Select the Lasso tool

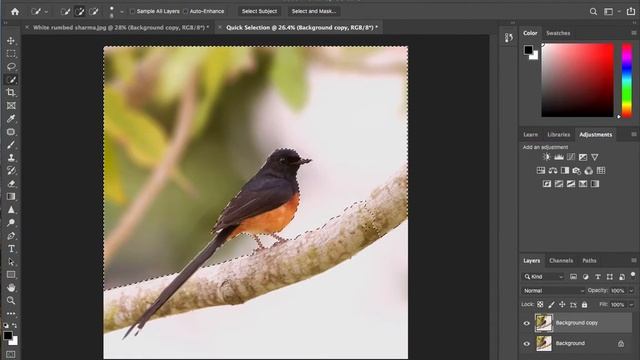pyautogui.click(x=11, y=67)
